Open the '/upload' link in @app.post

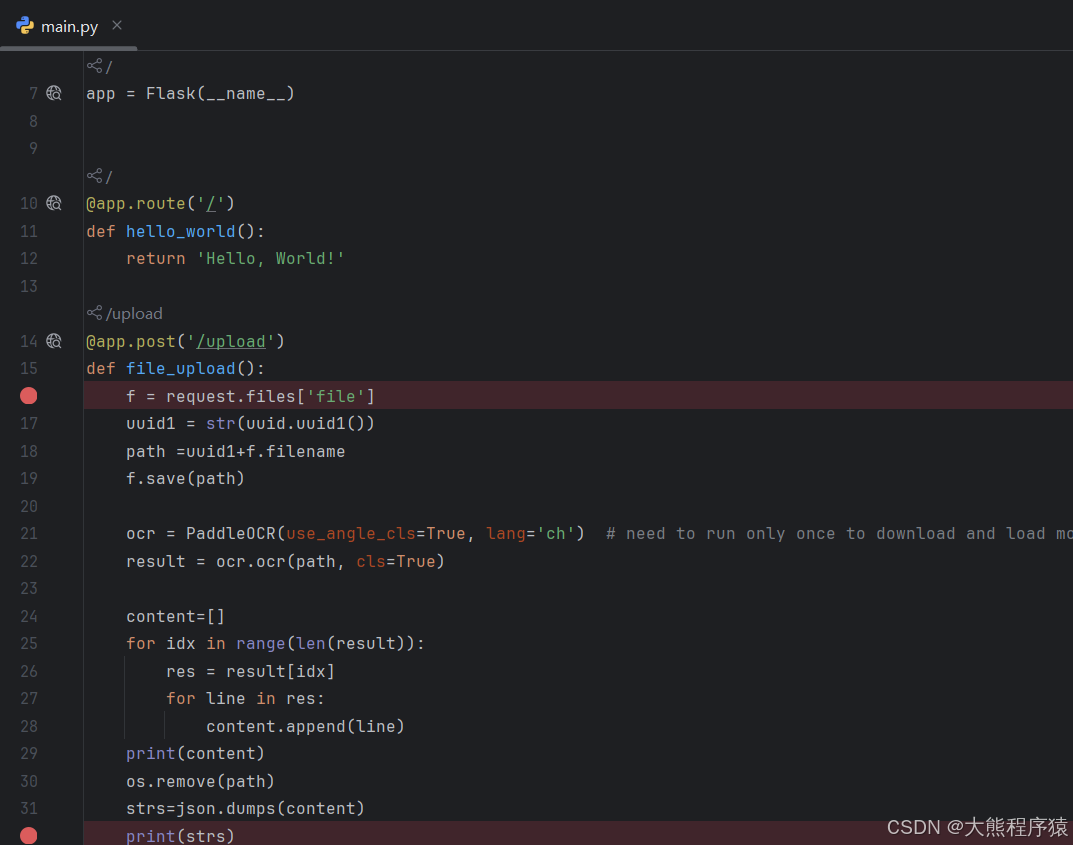tap(231, 340)
